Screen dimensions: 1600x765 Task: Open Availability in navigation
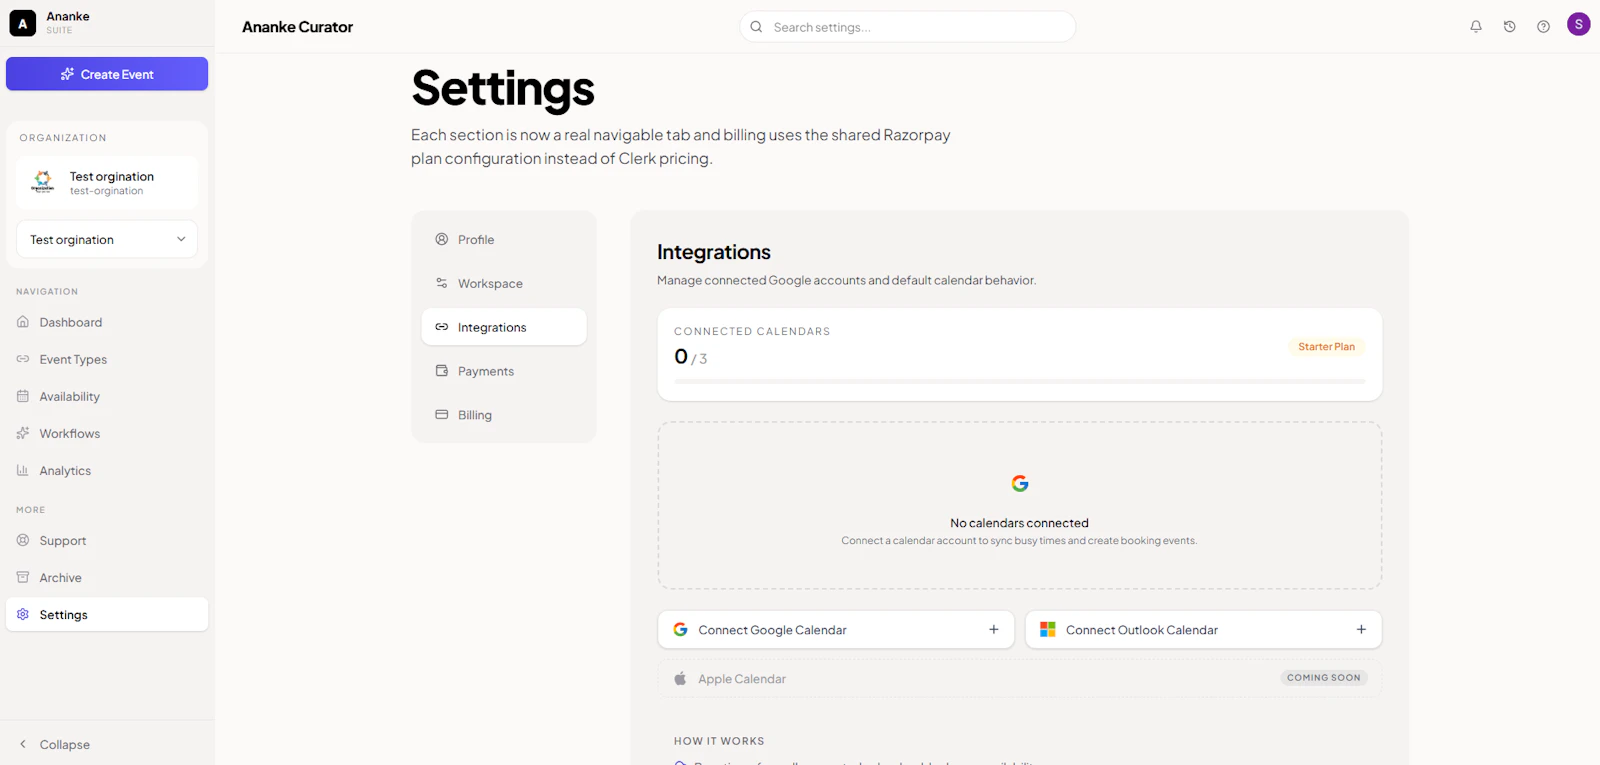pyautogui.click(x=107, y=396)
